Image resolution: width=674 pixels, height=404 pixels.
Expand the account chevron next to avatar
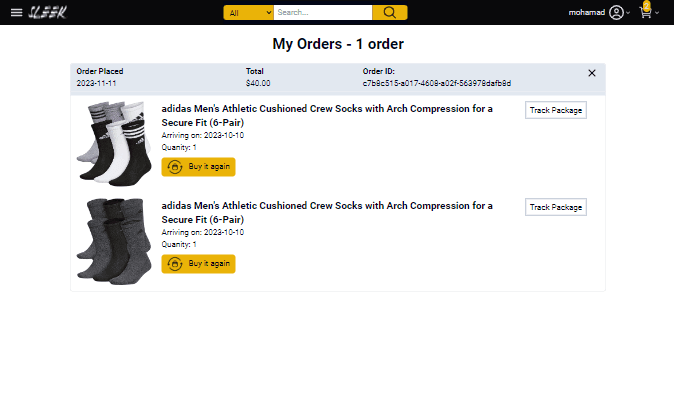coord(629,14)
